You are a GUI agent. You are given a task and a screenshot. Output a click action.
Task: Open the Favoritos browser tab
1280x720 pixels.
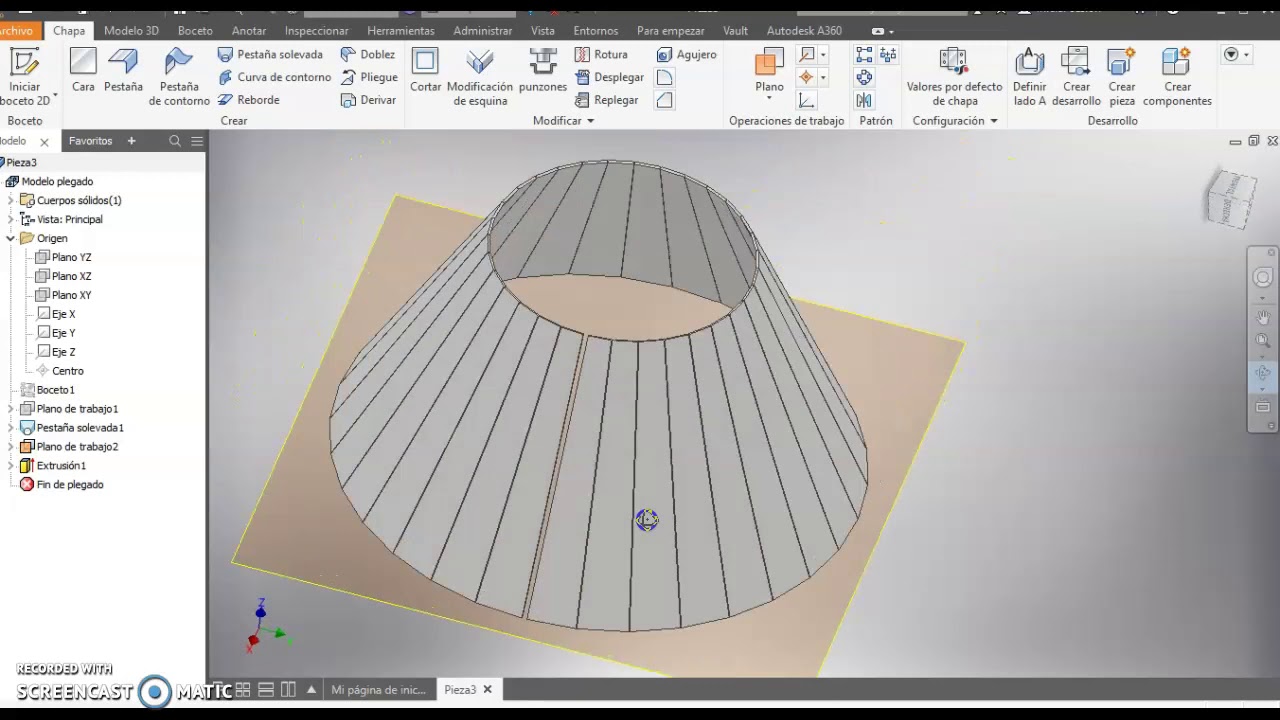tap(90, 141)
